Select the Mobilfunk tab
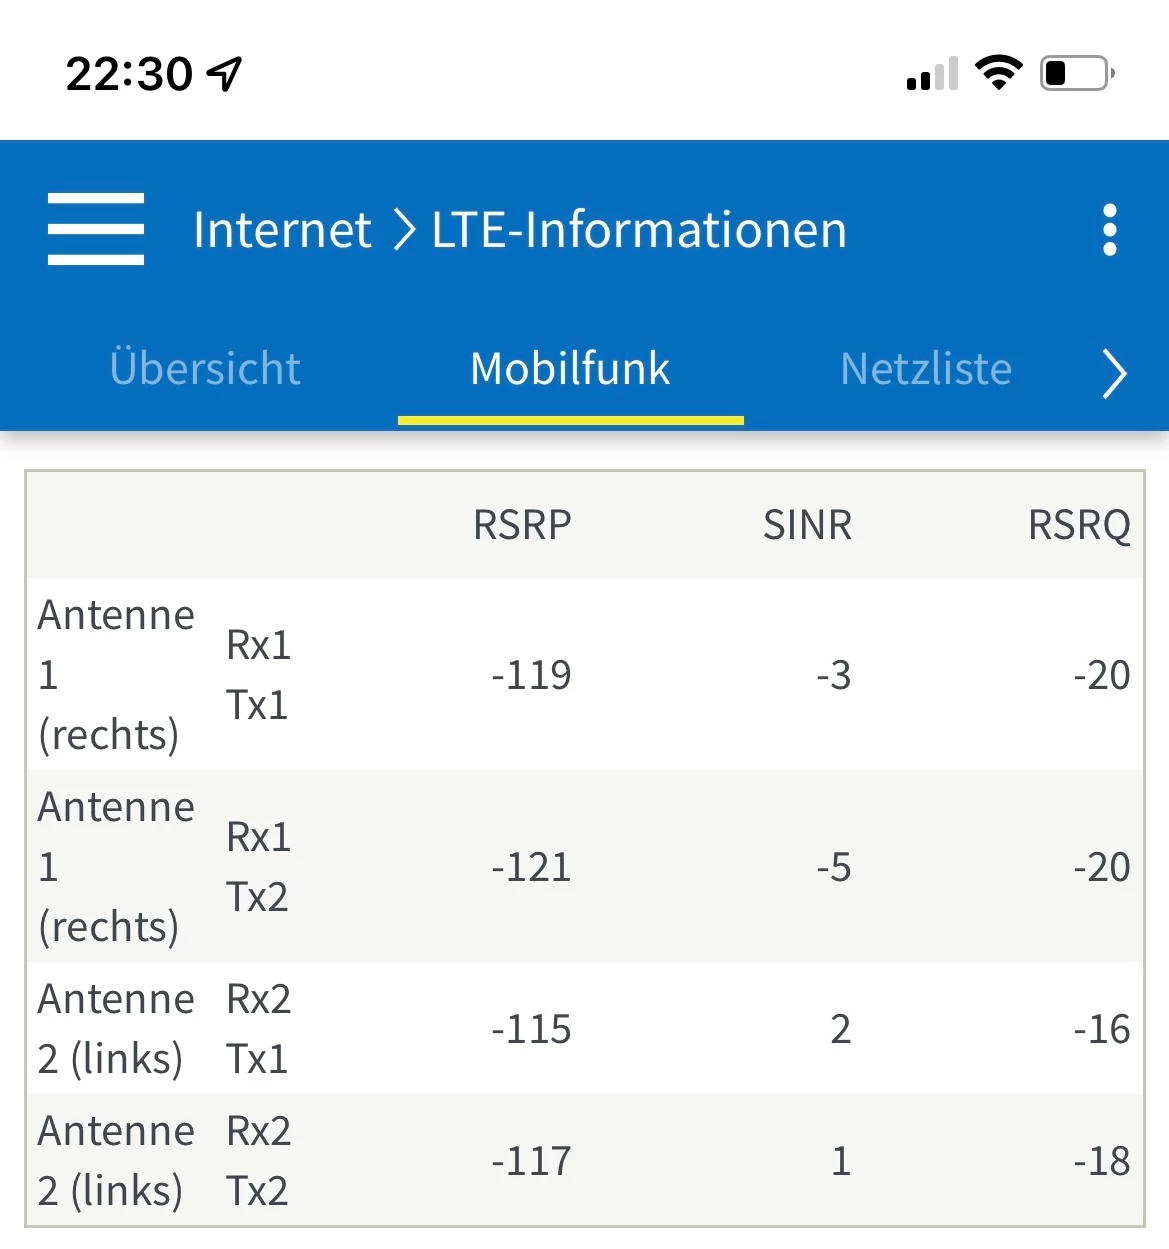Image resolution: width=1169 pixels, height=1249 pixels. [570, 369]
